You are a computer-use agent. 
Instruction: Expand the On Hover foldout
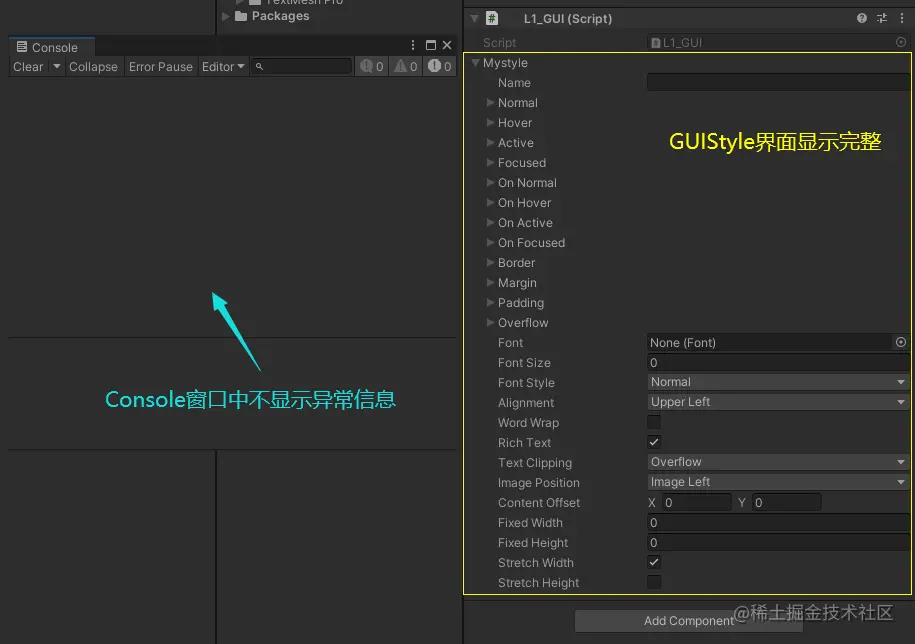(x=490, y=202)
